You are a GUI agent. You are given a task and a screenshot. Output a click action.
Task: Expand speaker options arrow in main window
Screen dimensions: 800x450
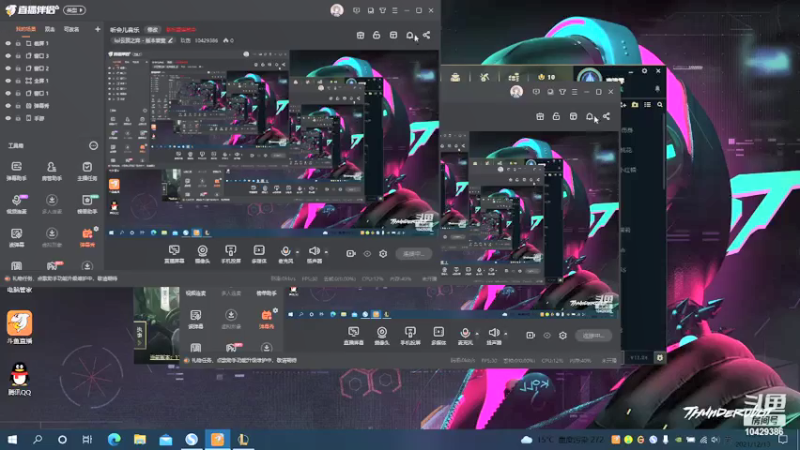pos(326,252)
